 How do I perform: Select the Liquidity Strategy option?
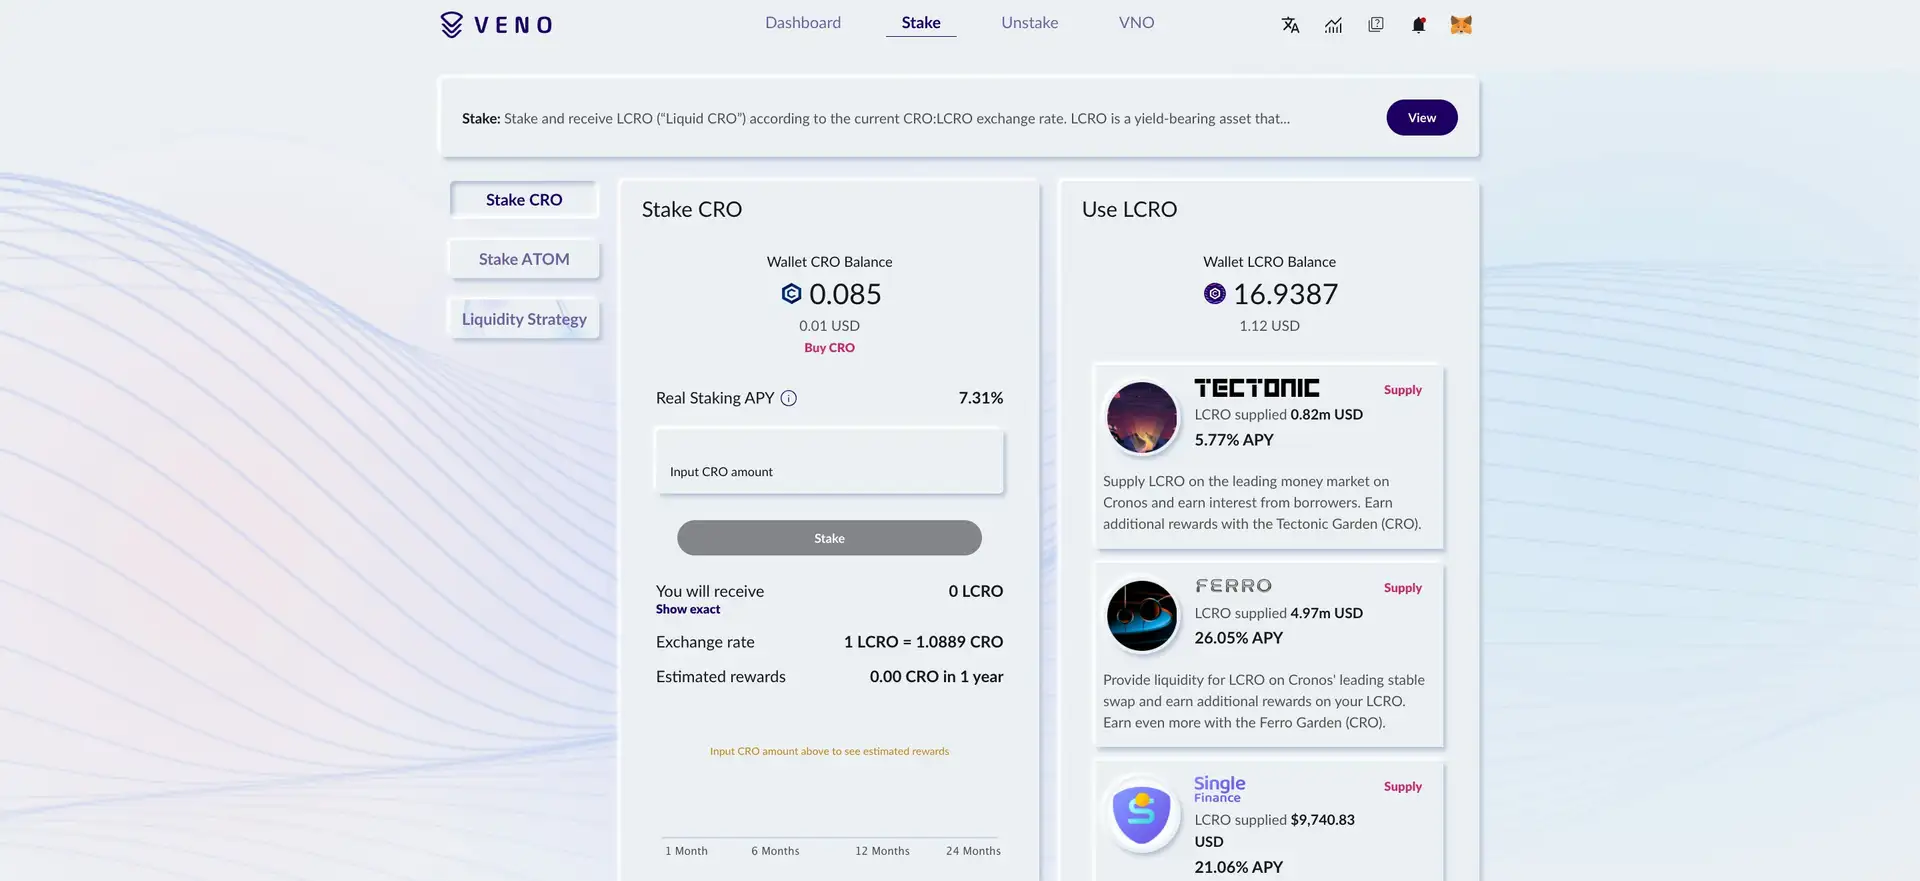pos(524,319)
